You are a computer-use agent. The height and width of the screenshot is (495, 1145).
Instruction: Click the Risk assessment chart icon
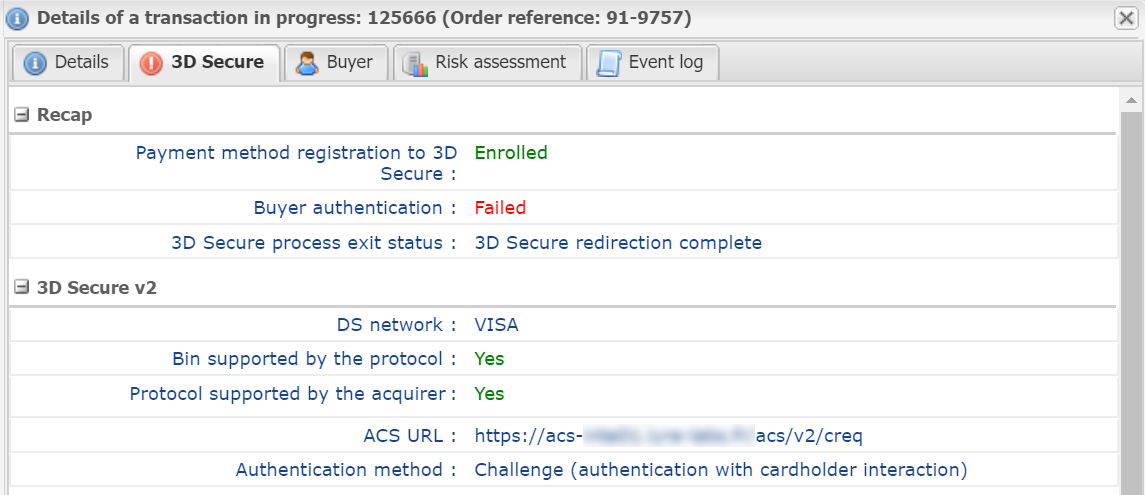[414, 63]
